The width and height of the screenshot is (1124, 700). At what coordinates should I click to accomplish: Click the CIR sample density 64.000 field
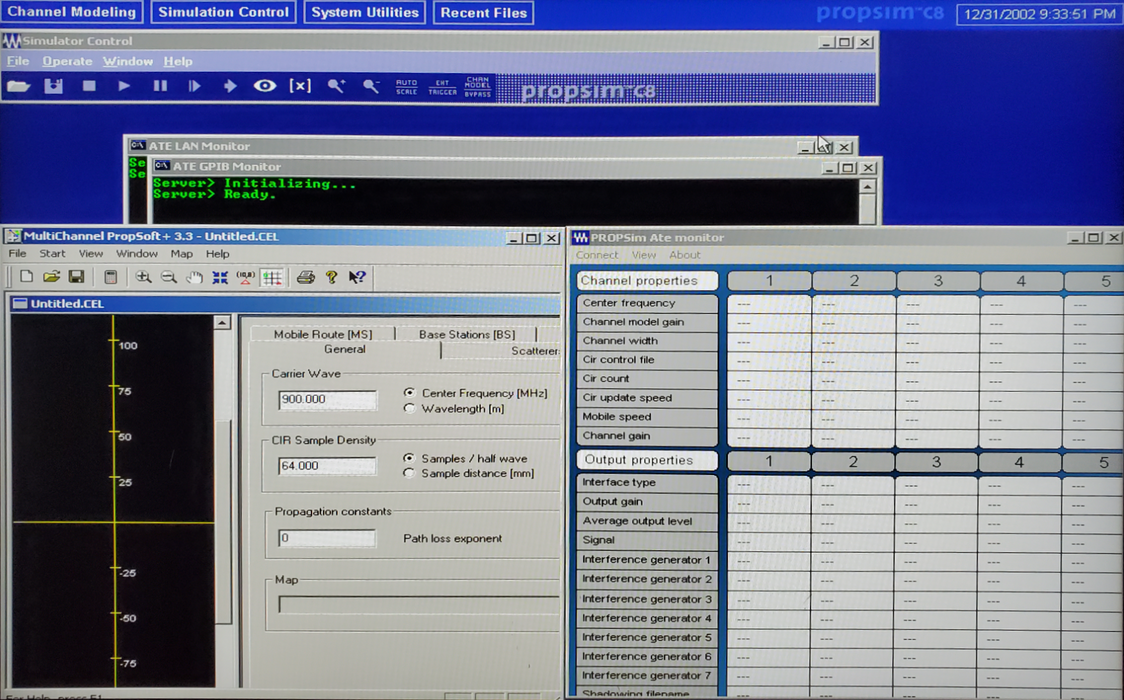click(x=327, y=466)
